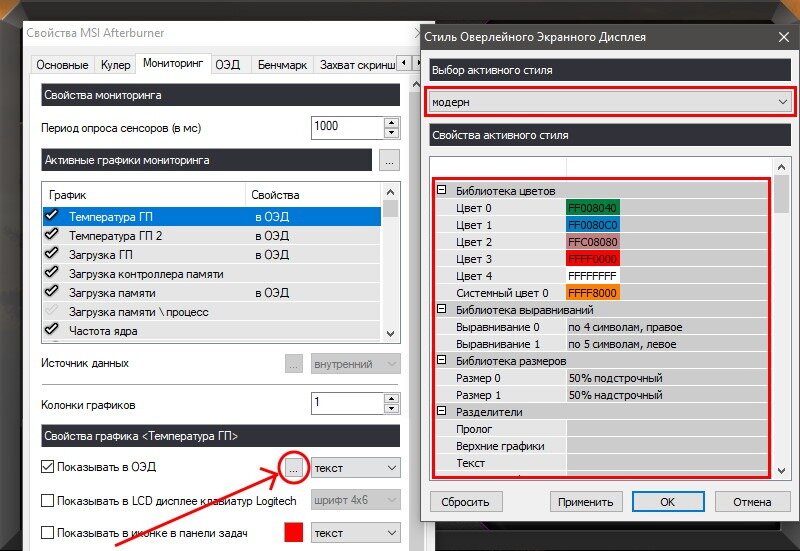Select Размер 1 надстрочный value
Viewport: 800px width, 551px height.
tap(667, 395)
